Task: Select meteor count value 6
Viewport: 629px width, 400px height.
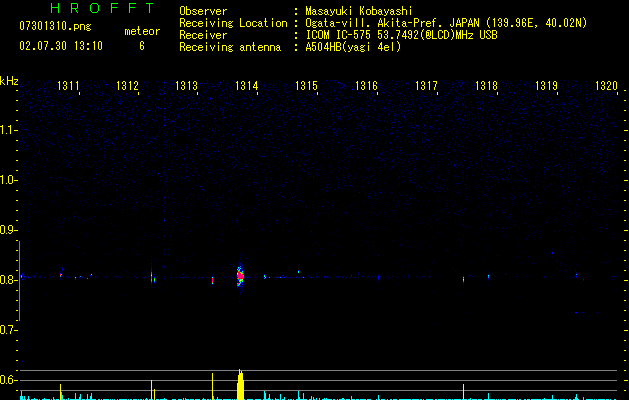Action: (x=142, y=46)
